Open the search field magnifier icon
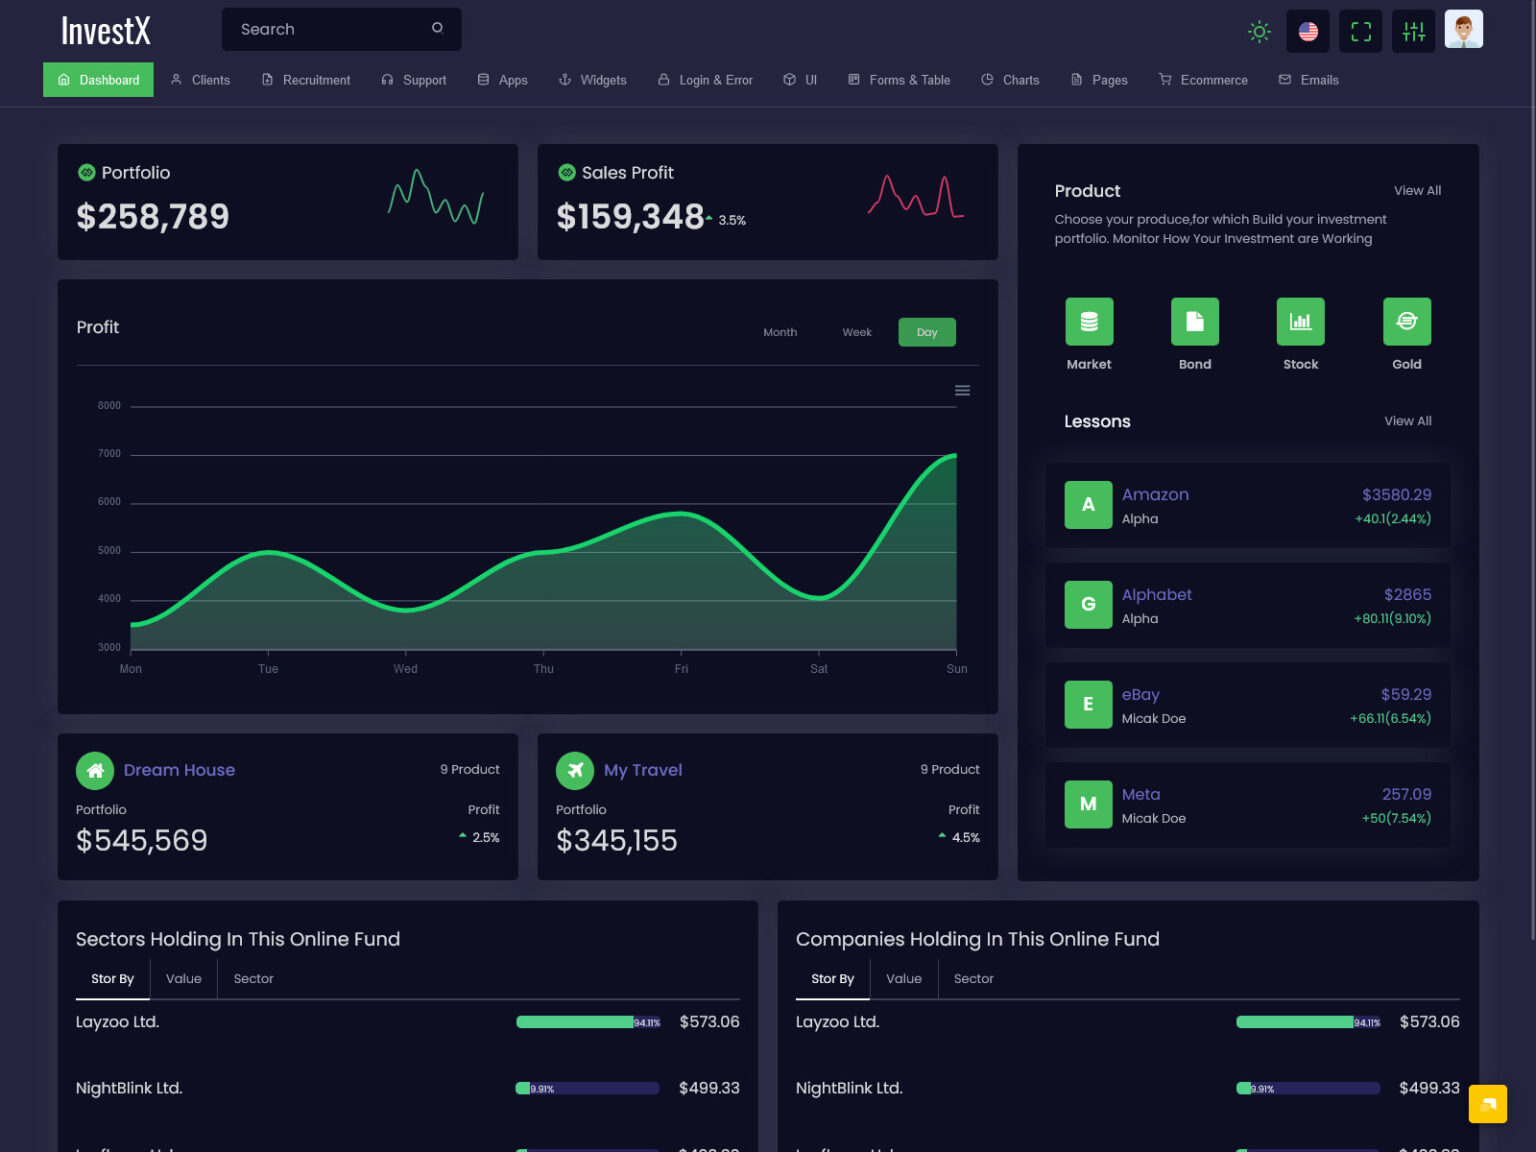This screenshot has height=1152, width=1536. pos(437,28)
